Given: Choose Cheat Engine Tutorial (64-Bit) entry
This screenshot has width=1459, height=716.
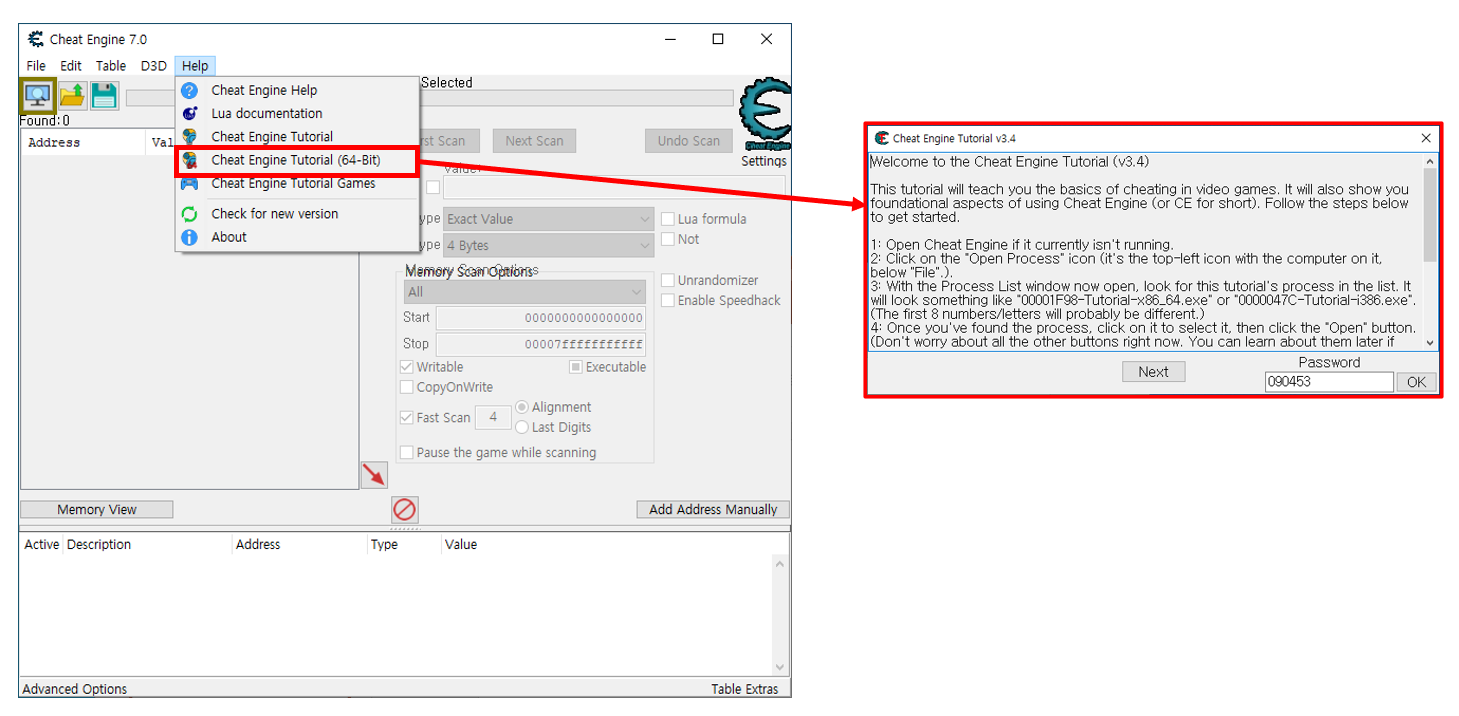Looking at the screenshot, I should (296, 160).
